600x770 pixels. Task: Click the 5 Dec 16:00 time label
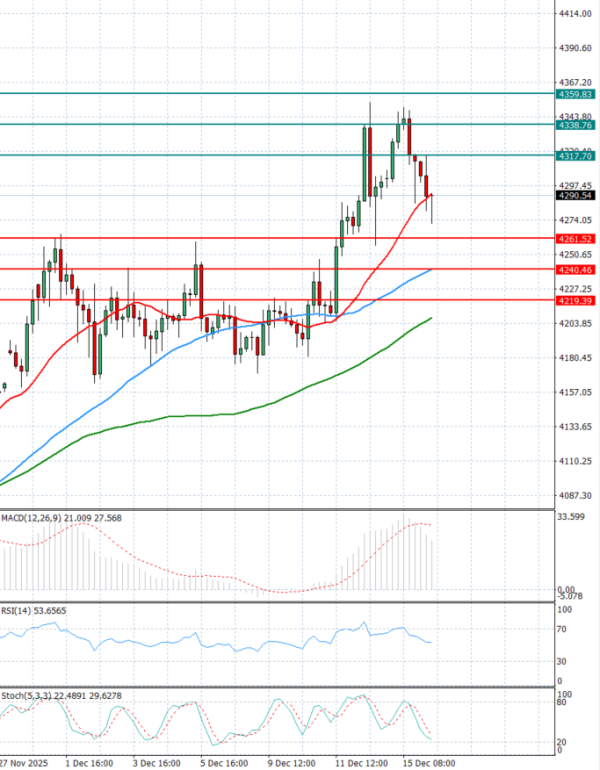[x=224, y=760]
